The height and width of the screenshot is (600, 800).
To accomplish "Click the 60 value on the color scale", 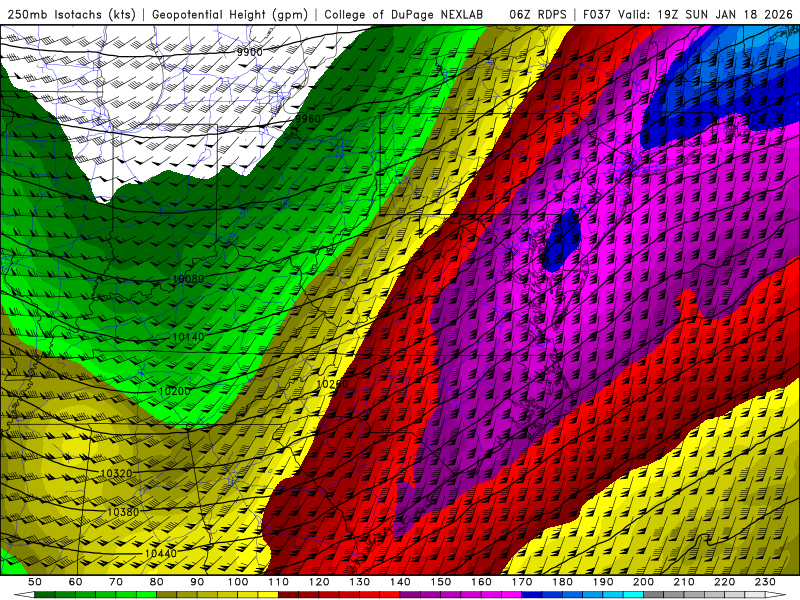I will click(x=76, y=582).
